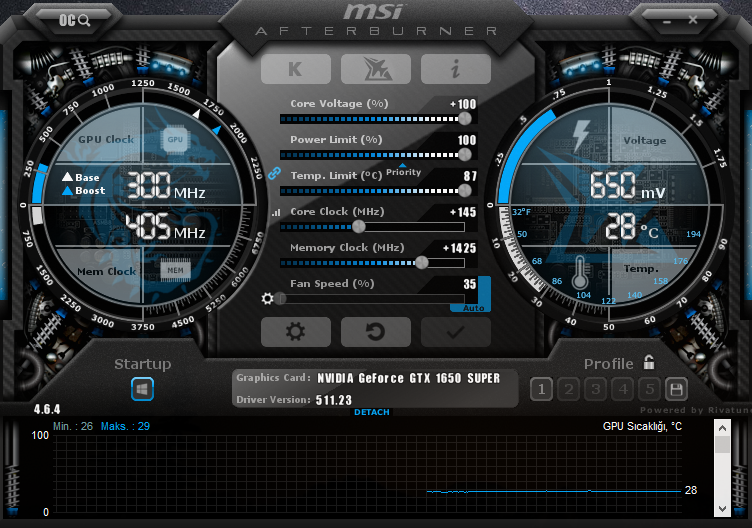The height and width of the screenshot is (528, 752).
Task: Select profile slot 3
Action: point(596,389)
